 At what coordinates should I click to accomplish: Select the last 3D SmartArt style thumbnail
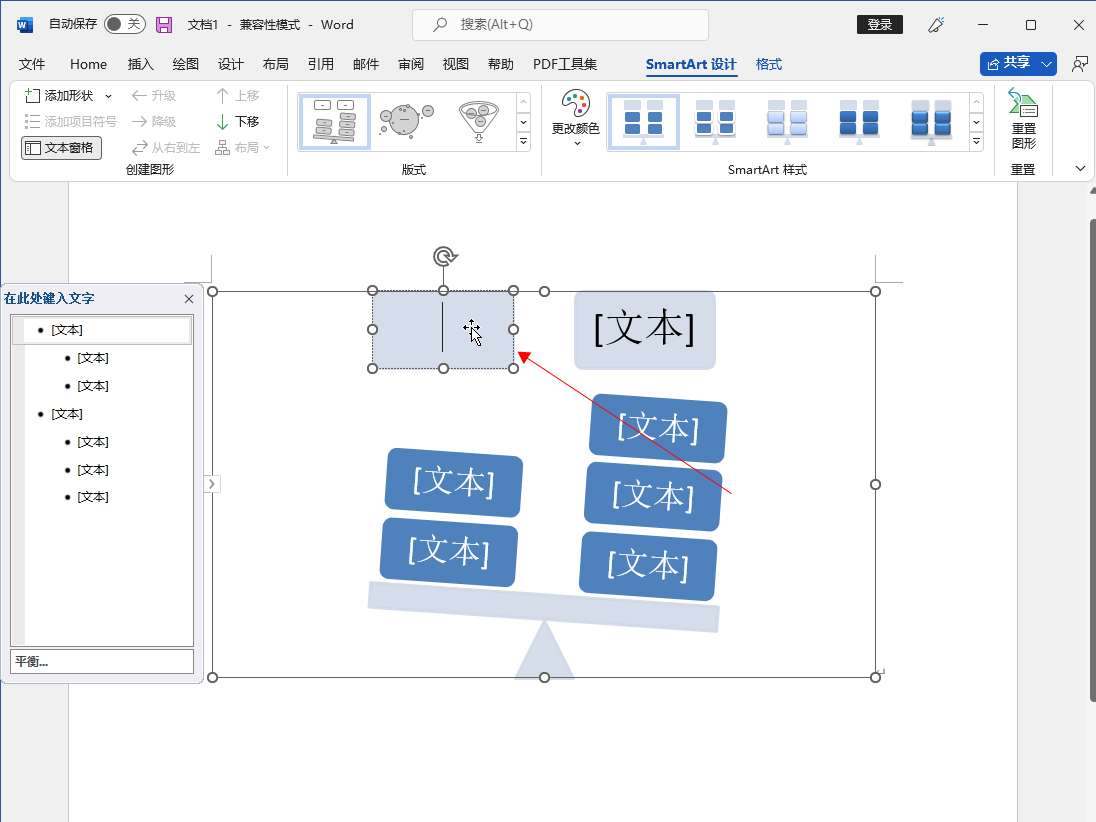click(x=931, y=121)
